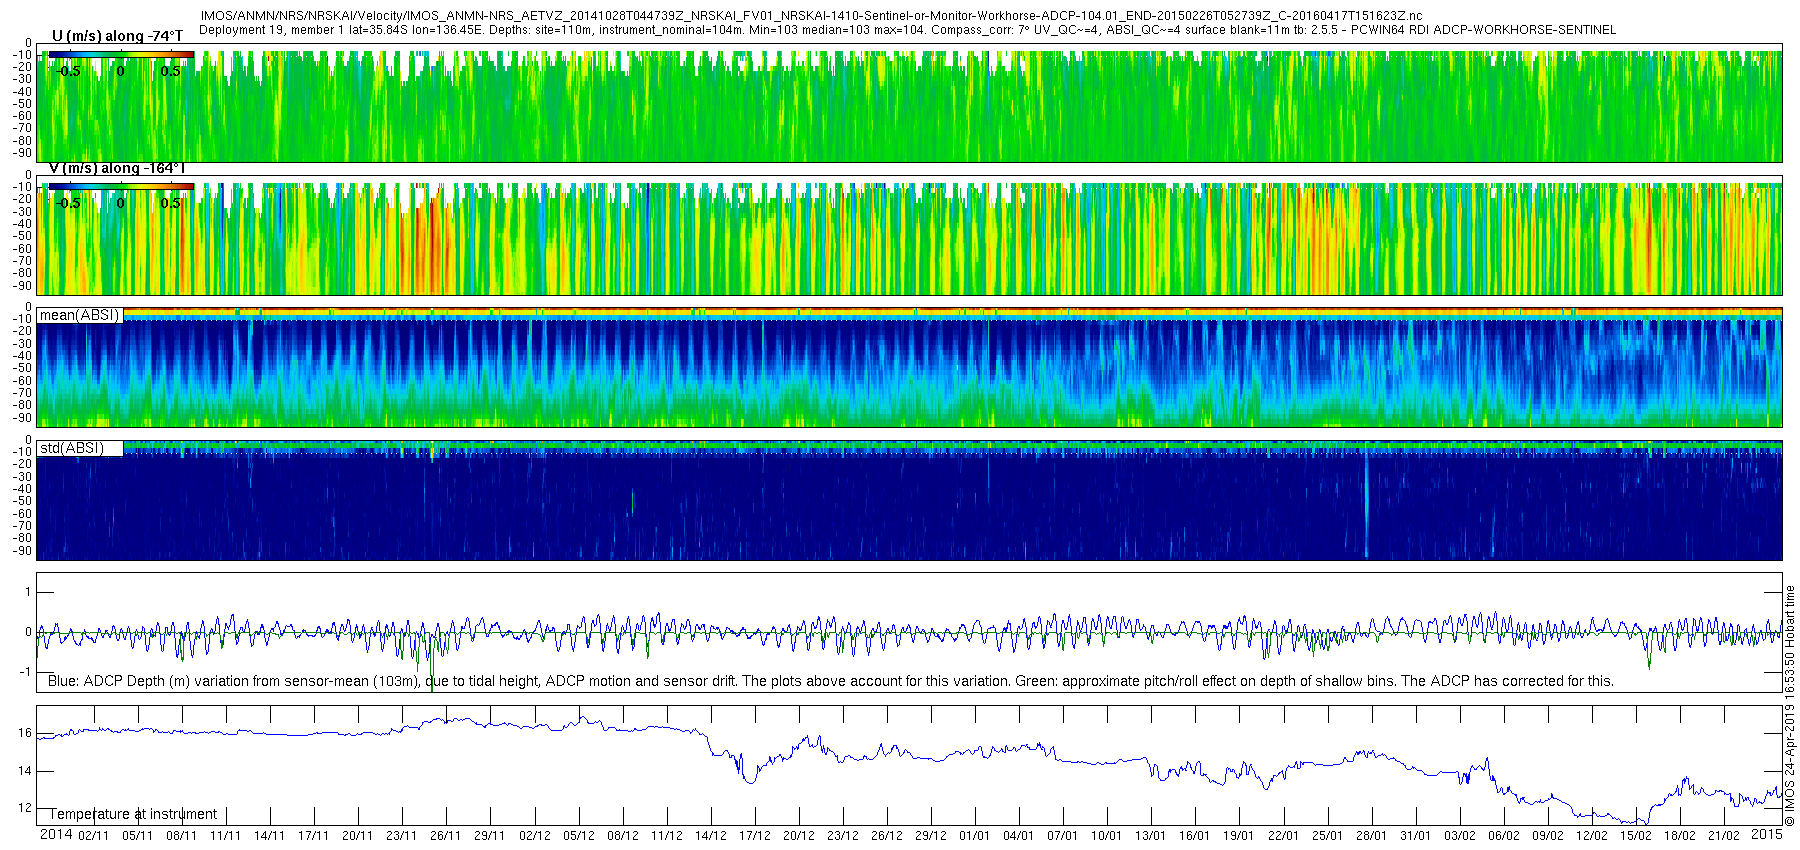
Task: Click the '06/02' date tick
Action: click(1503, 836)
